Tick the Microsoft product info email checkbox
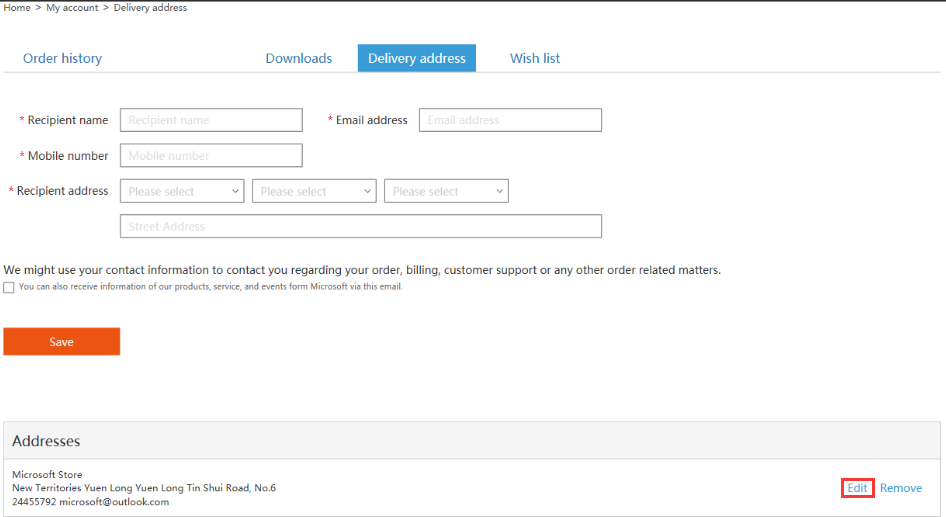 tap(8, 288)
